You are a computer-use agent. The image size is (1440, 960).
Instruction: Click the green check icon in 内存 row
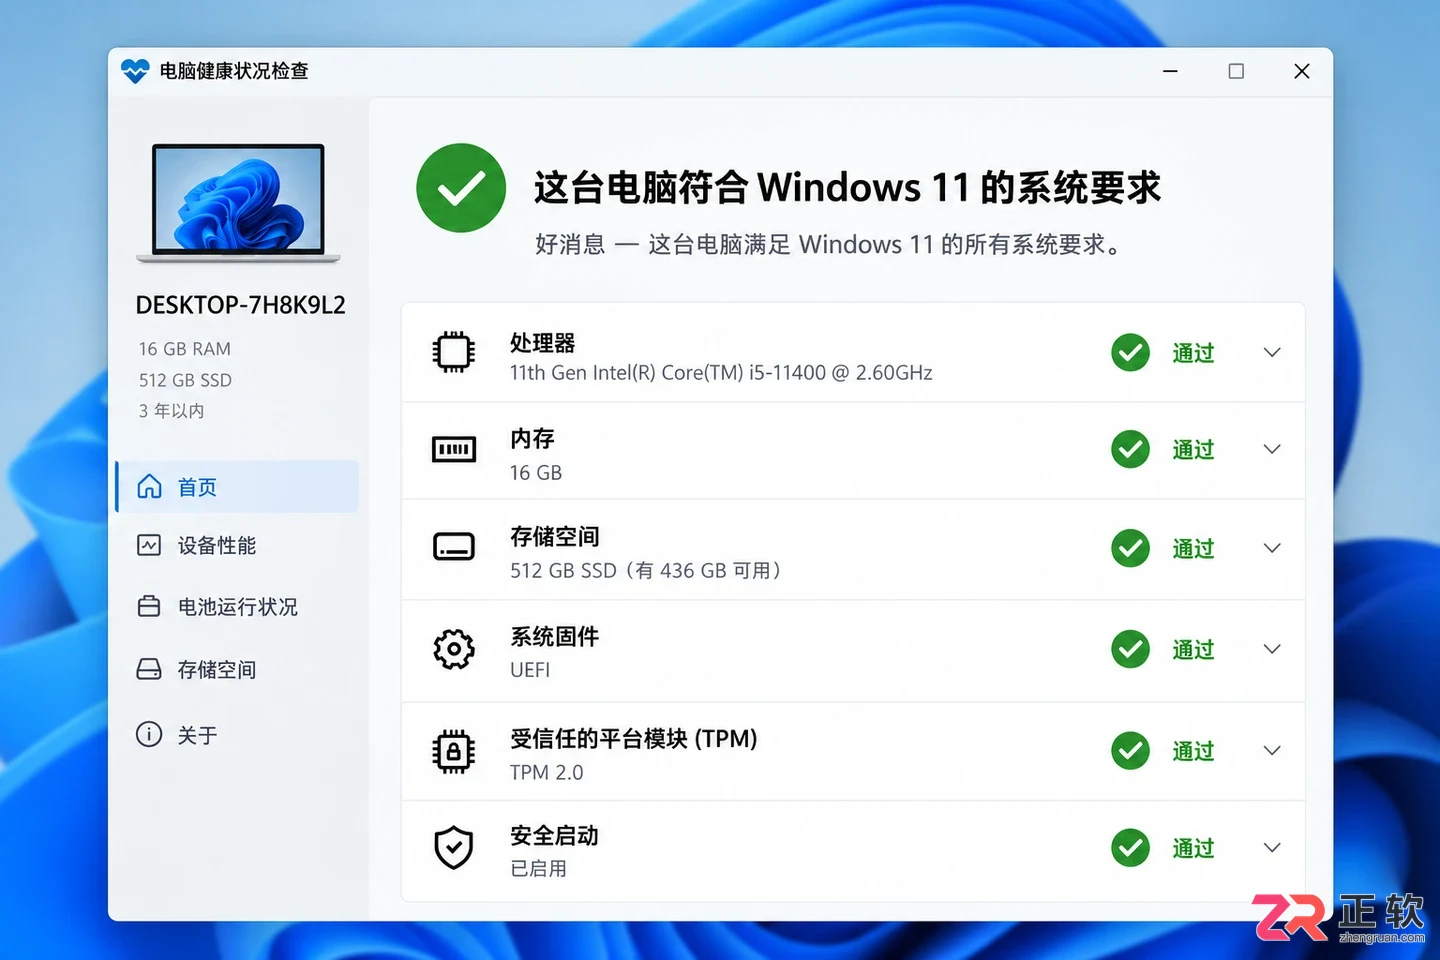pyautogui.click(x=1131, y=449)
